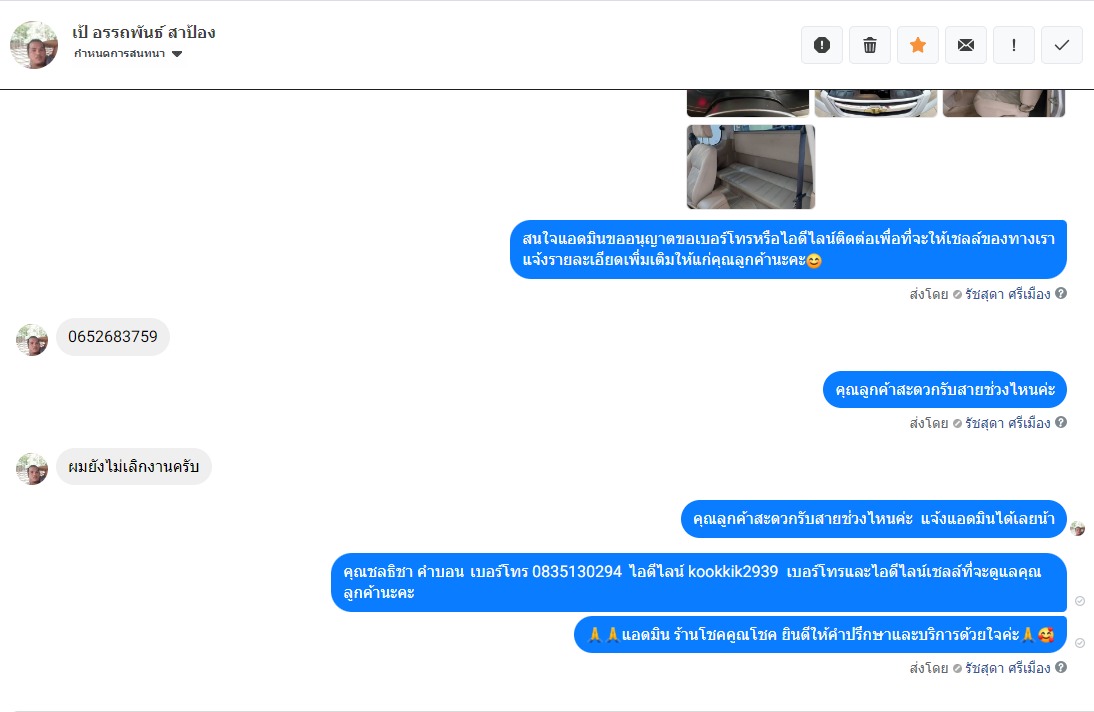
Task: Mark conversation as spam via exclamation circle icon
Action: (822, 45)
